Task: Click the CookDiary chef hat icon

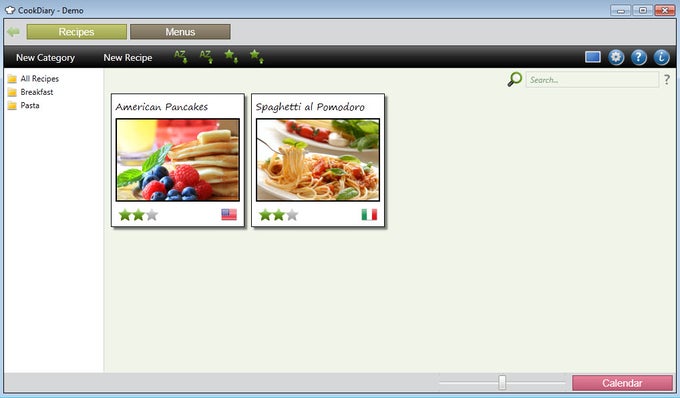Action: tap(10, 10)
